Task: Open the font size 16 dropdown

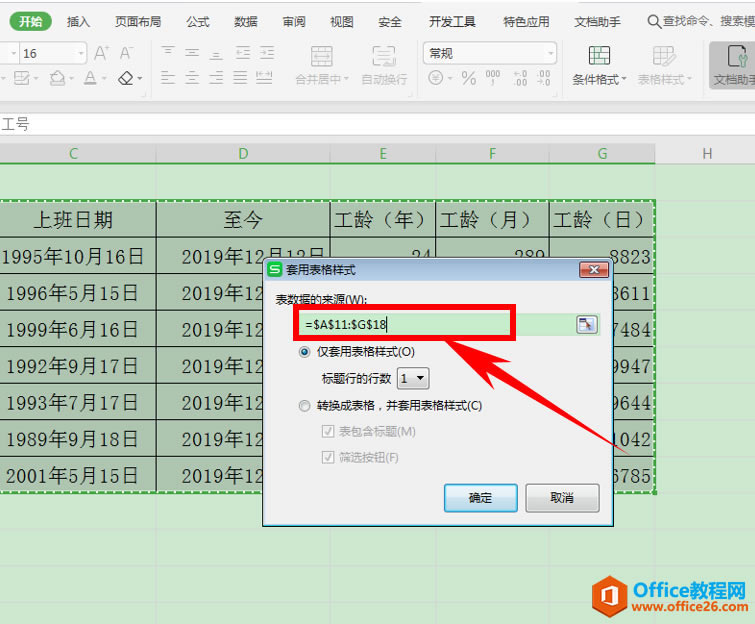Action: pos(81,53)
